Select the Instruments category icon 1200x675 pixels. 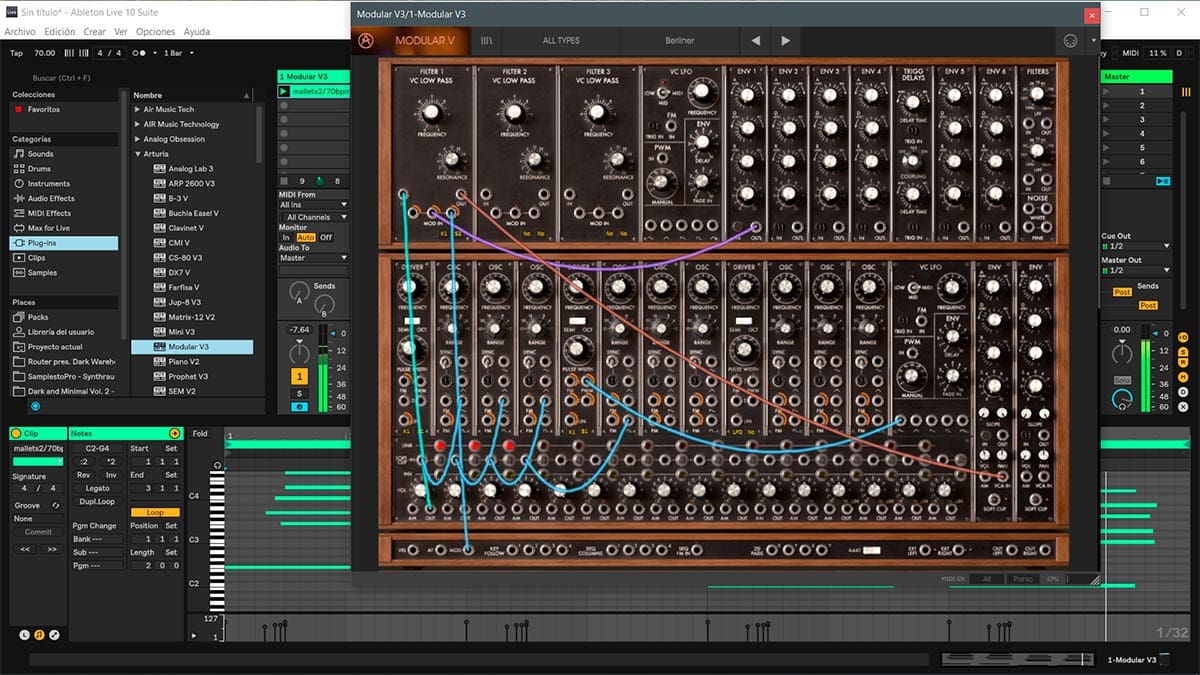coord(18,184)
